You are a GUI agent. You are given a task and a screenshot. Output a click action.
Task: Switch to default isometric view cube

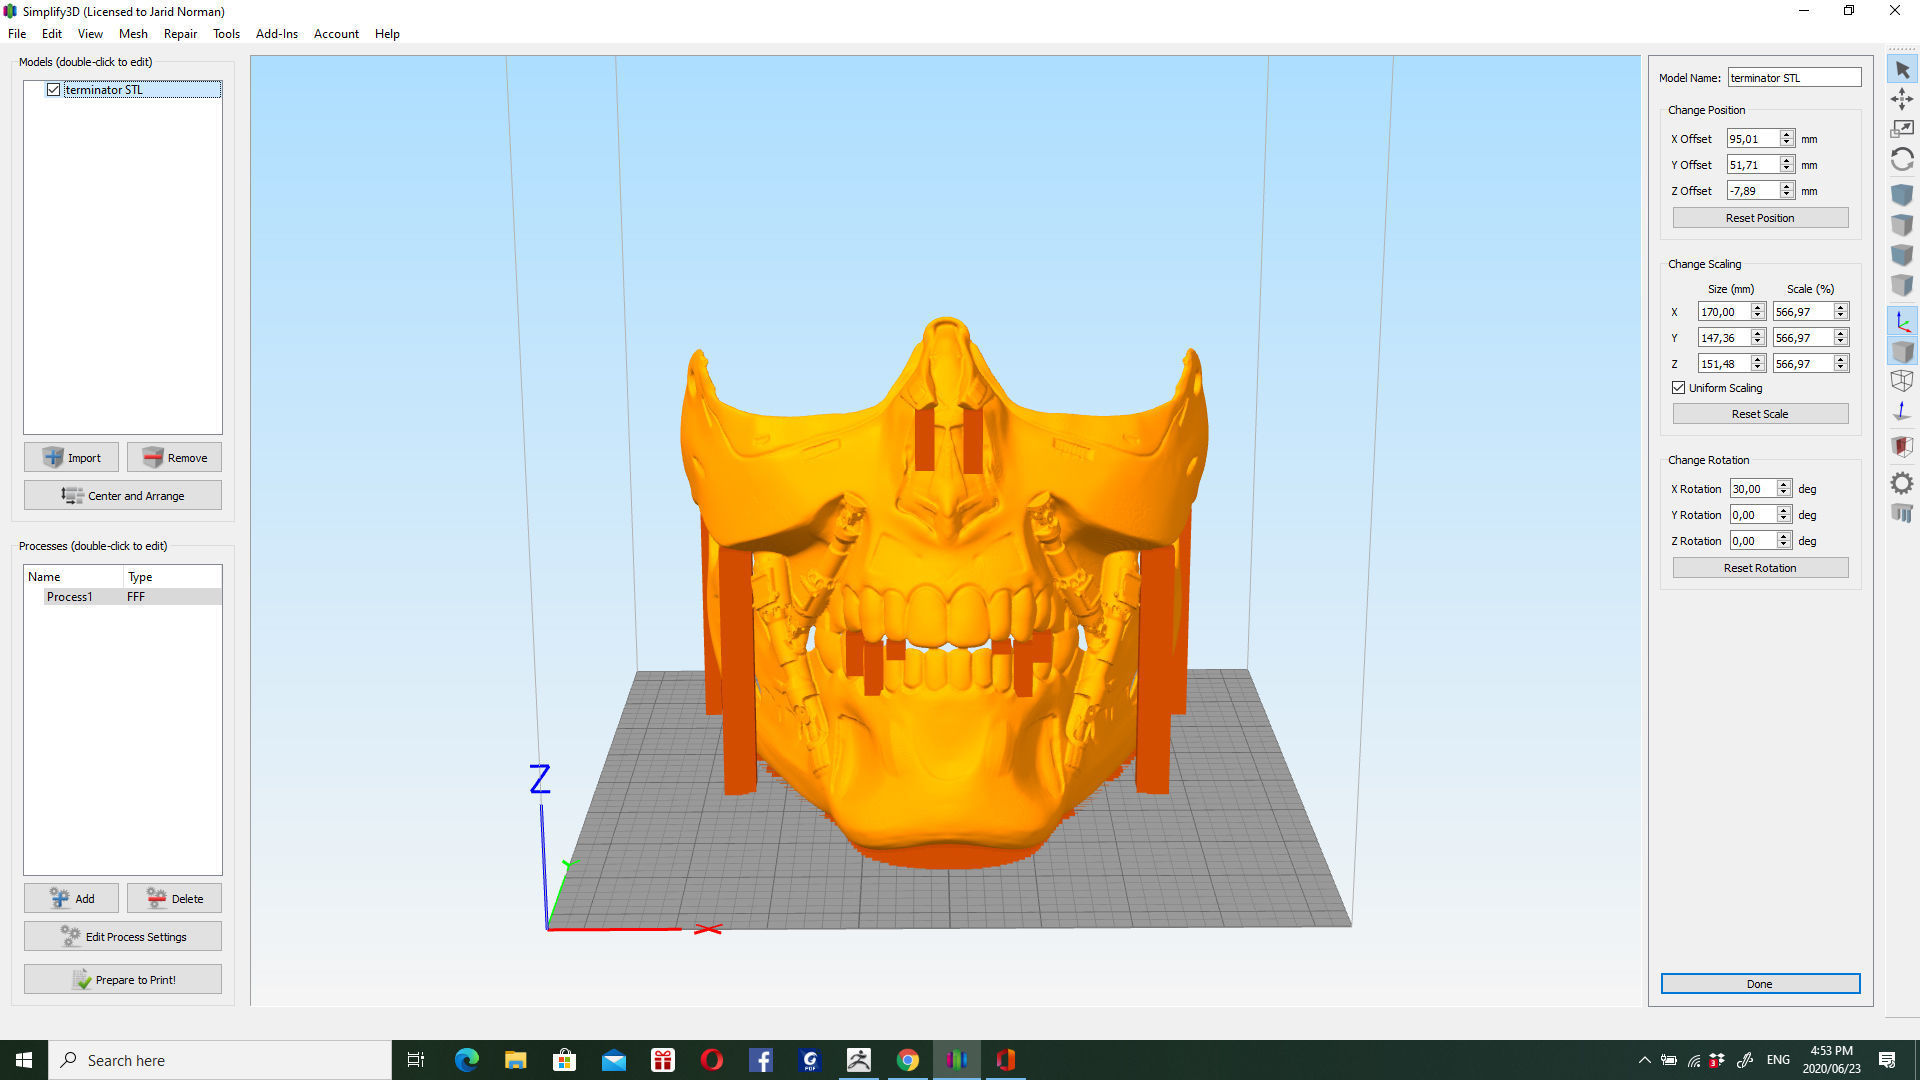[x=1902, y=195]
